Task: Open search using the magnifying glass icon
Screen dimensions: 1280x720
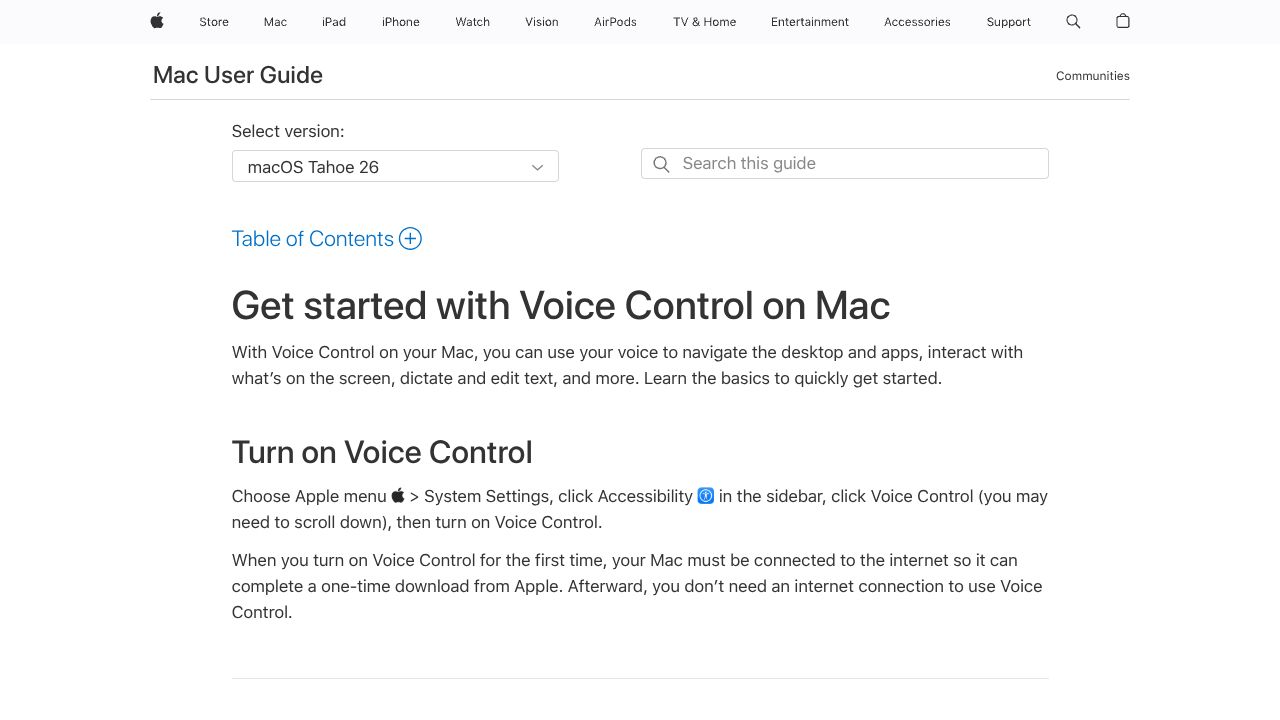Action: [x=1073, y=21]
